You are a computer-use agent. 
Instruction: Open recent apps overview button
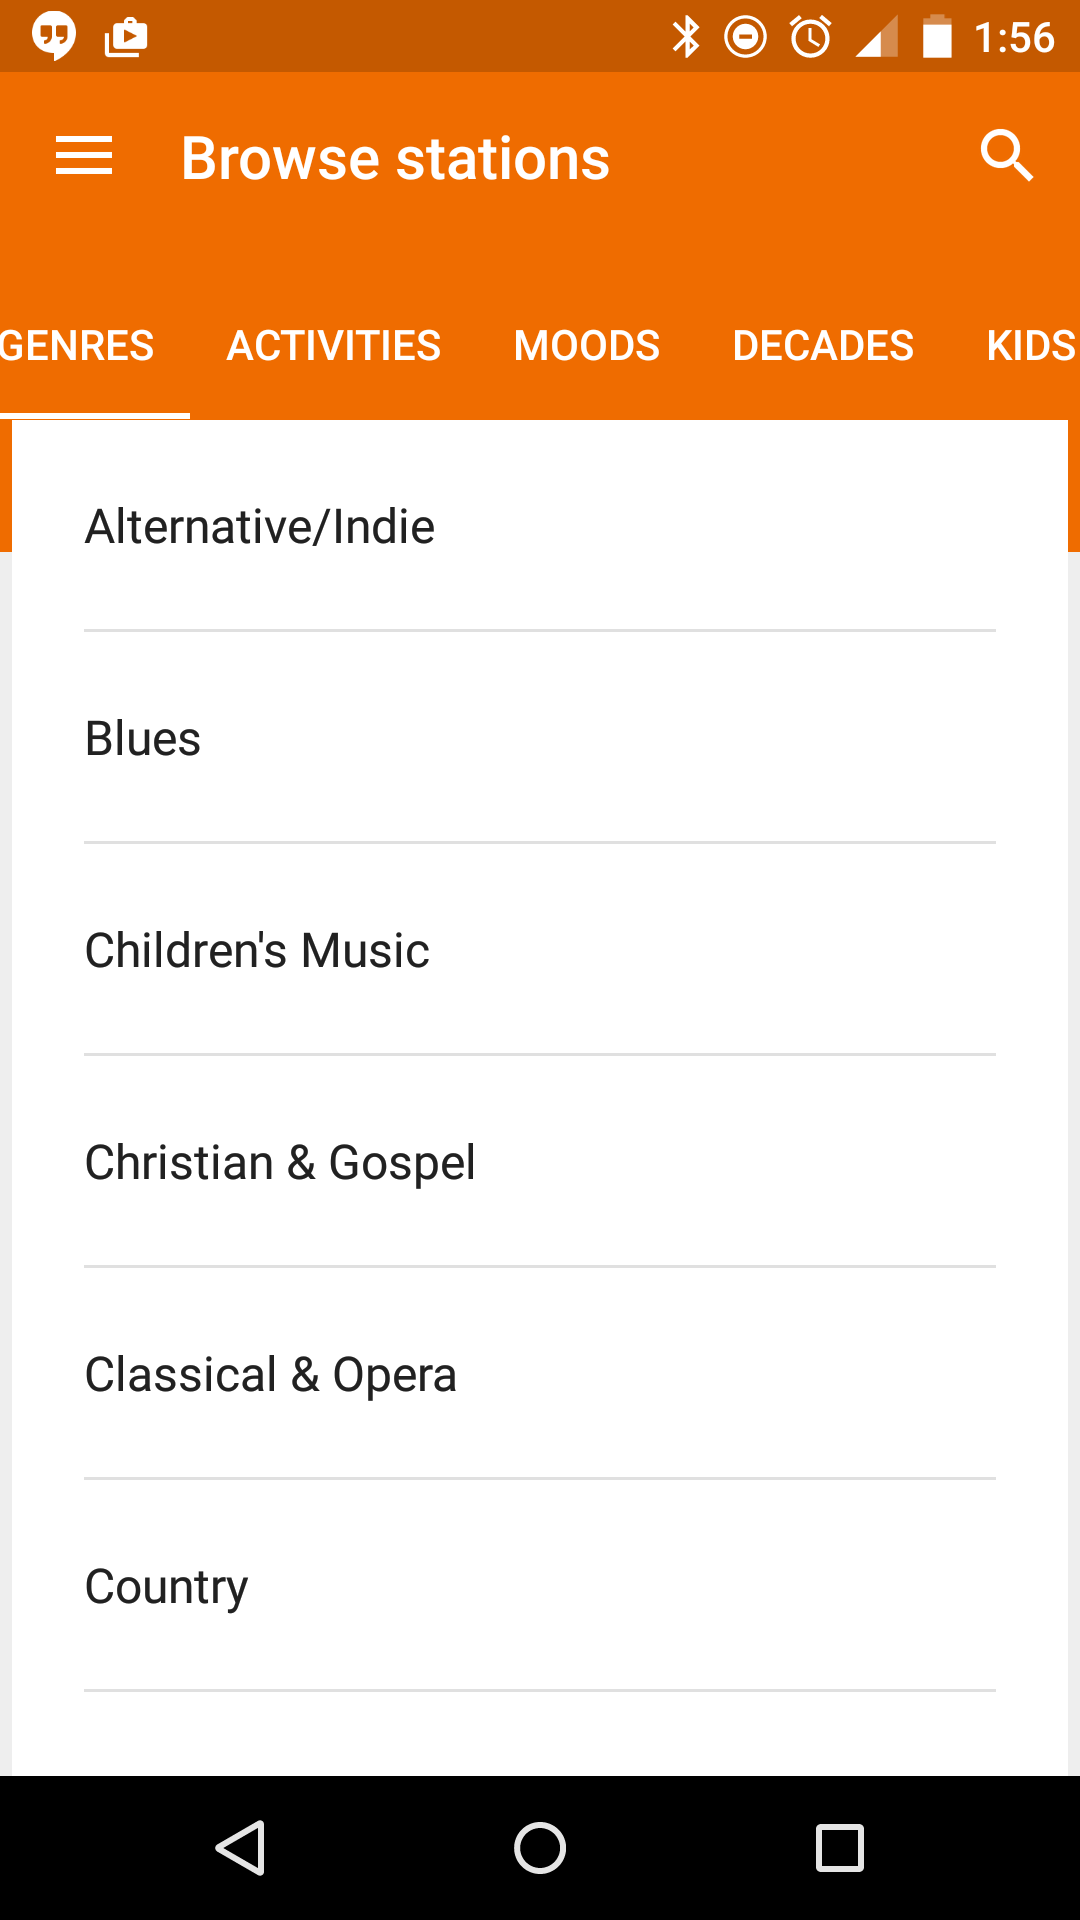(839, 1847)
